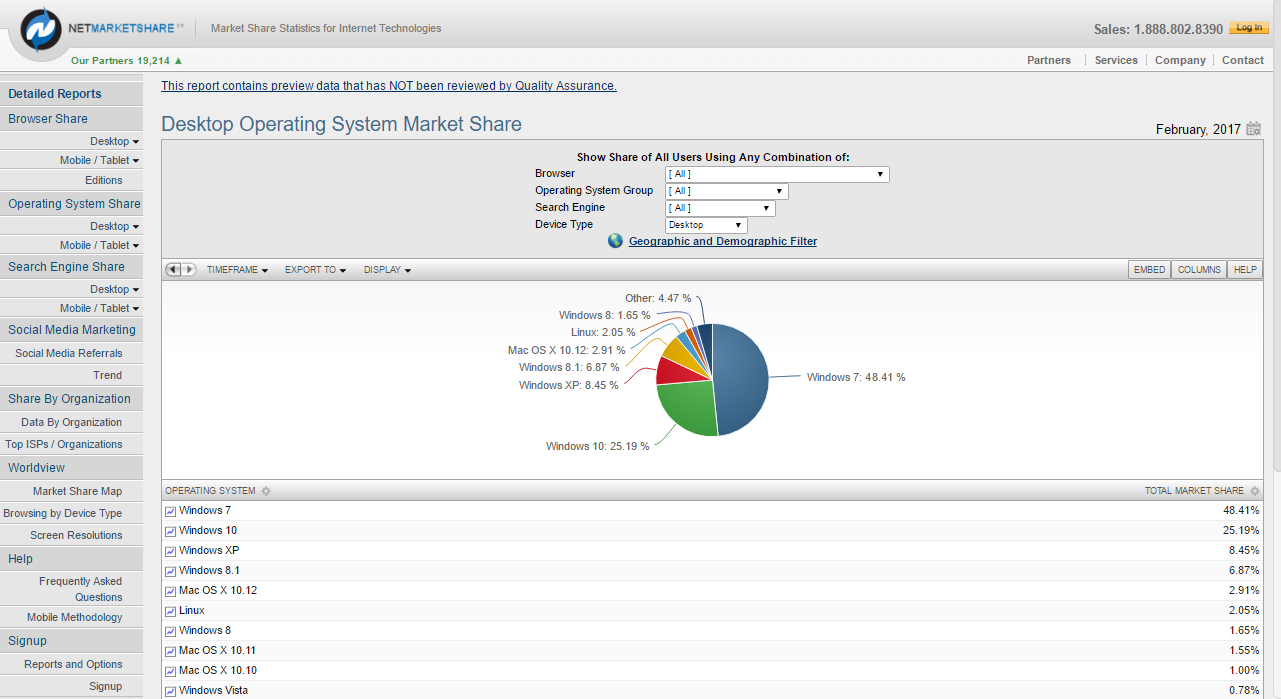
Task: Expand the TIMEFRAME menu
Action: pos(237,270)
